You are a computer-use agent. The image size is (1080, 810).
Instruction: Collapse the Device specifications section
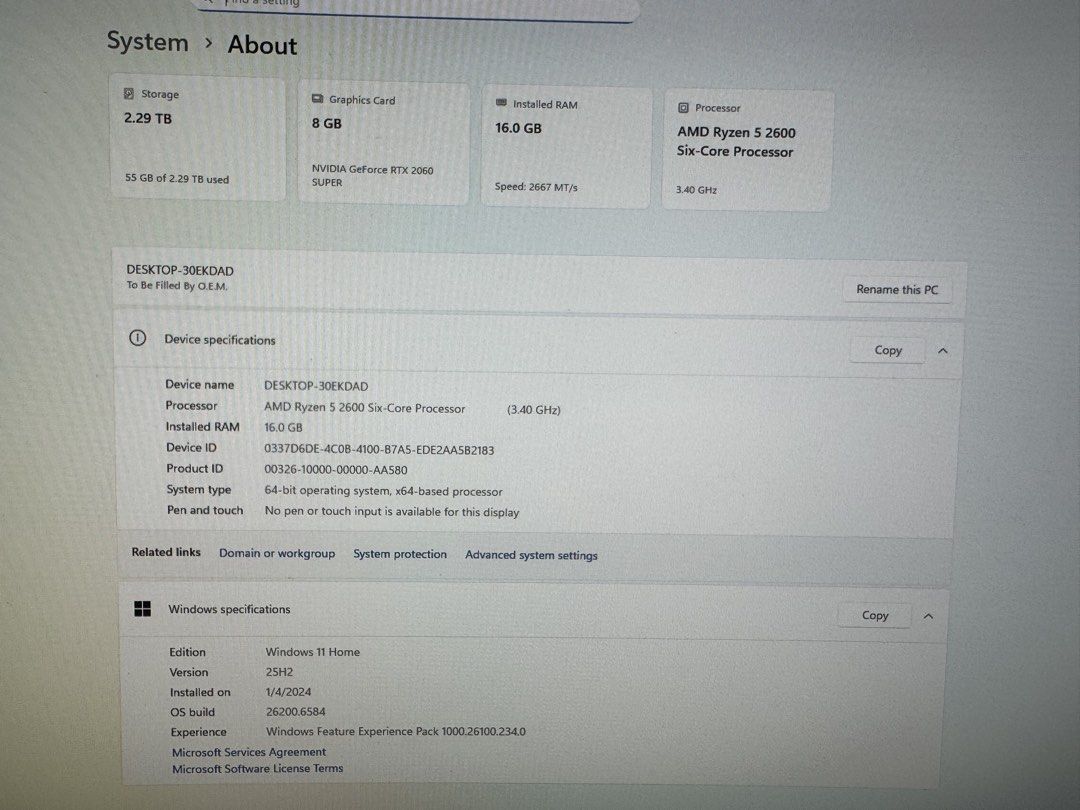coord(942,350)
